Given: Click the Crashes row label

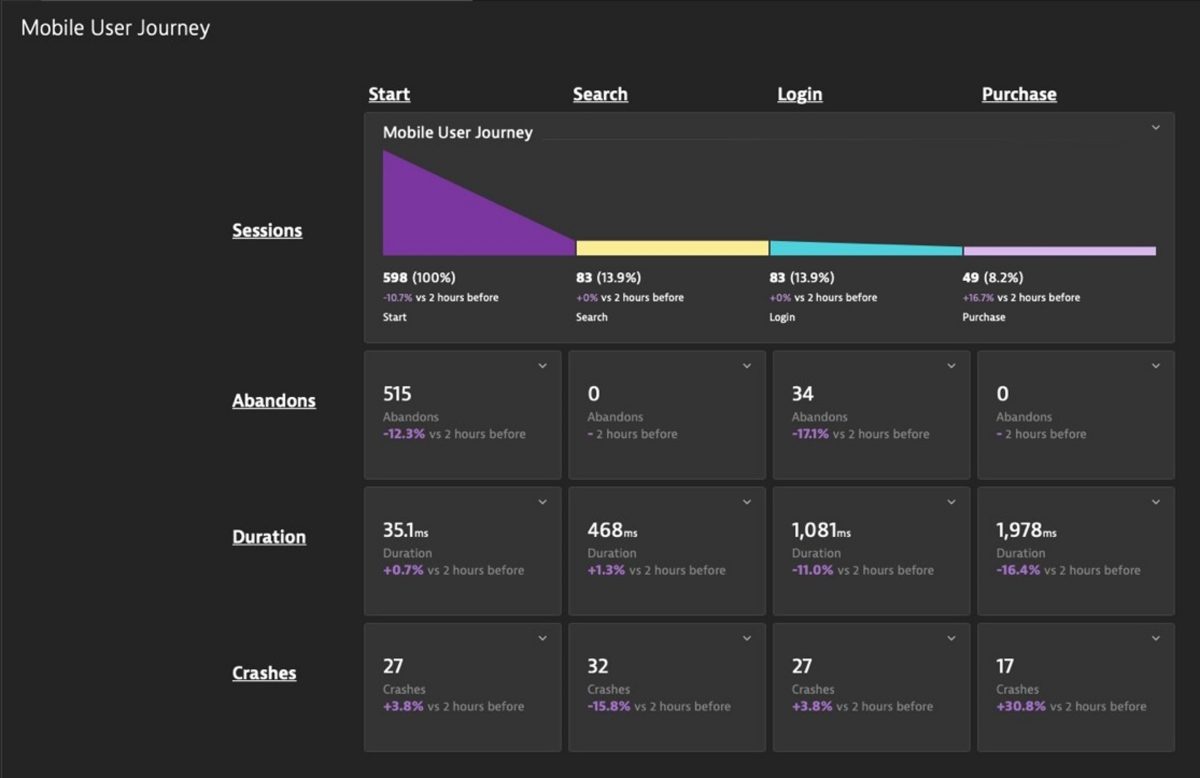Looking at the screenshot, I should tap(264, 672).
